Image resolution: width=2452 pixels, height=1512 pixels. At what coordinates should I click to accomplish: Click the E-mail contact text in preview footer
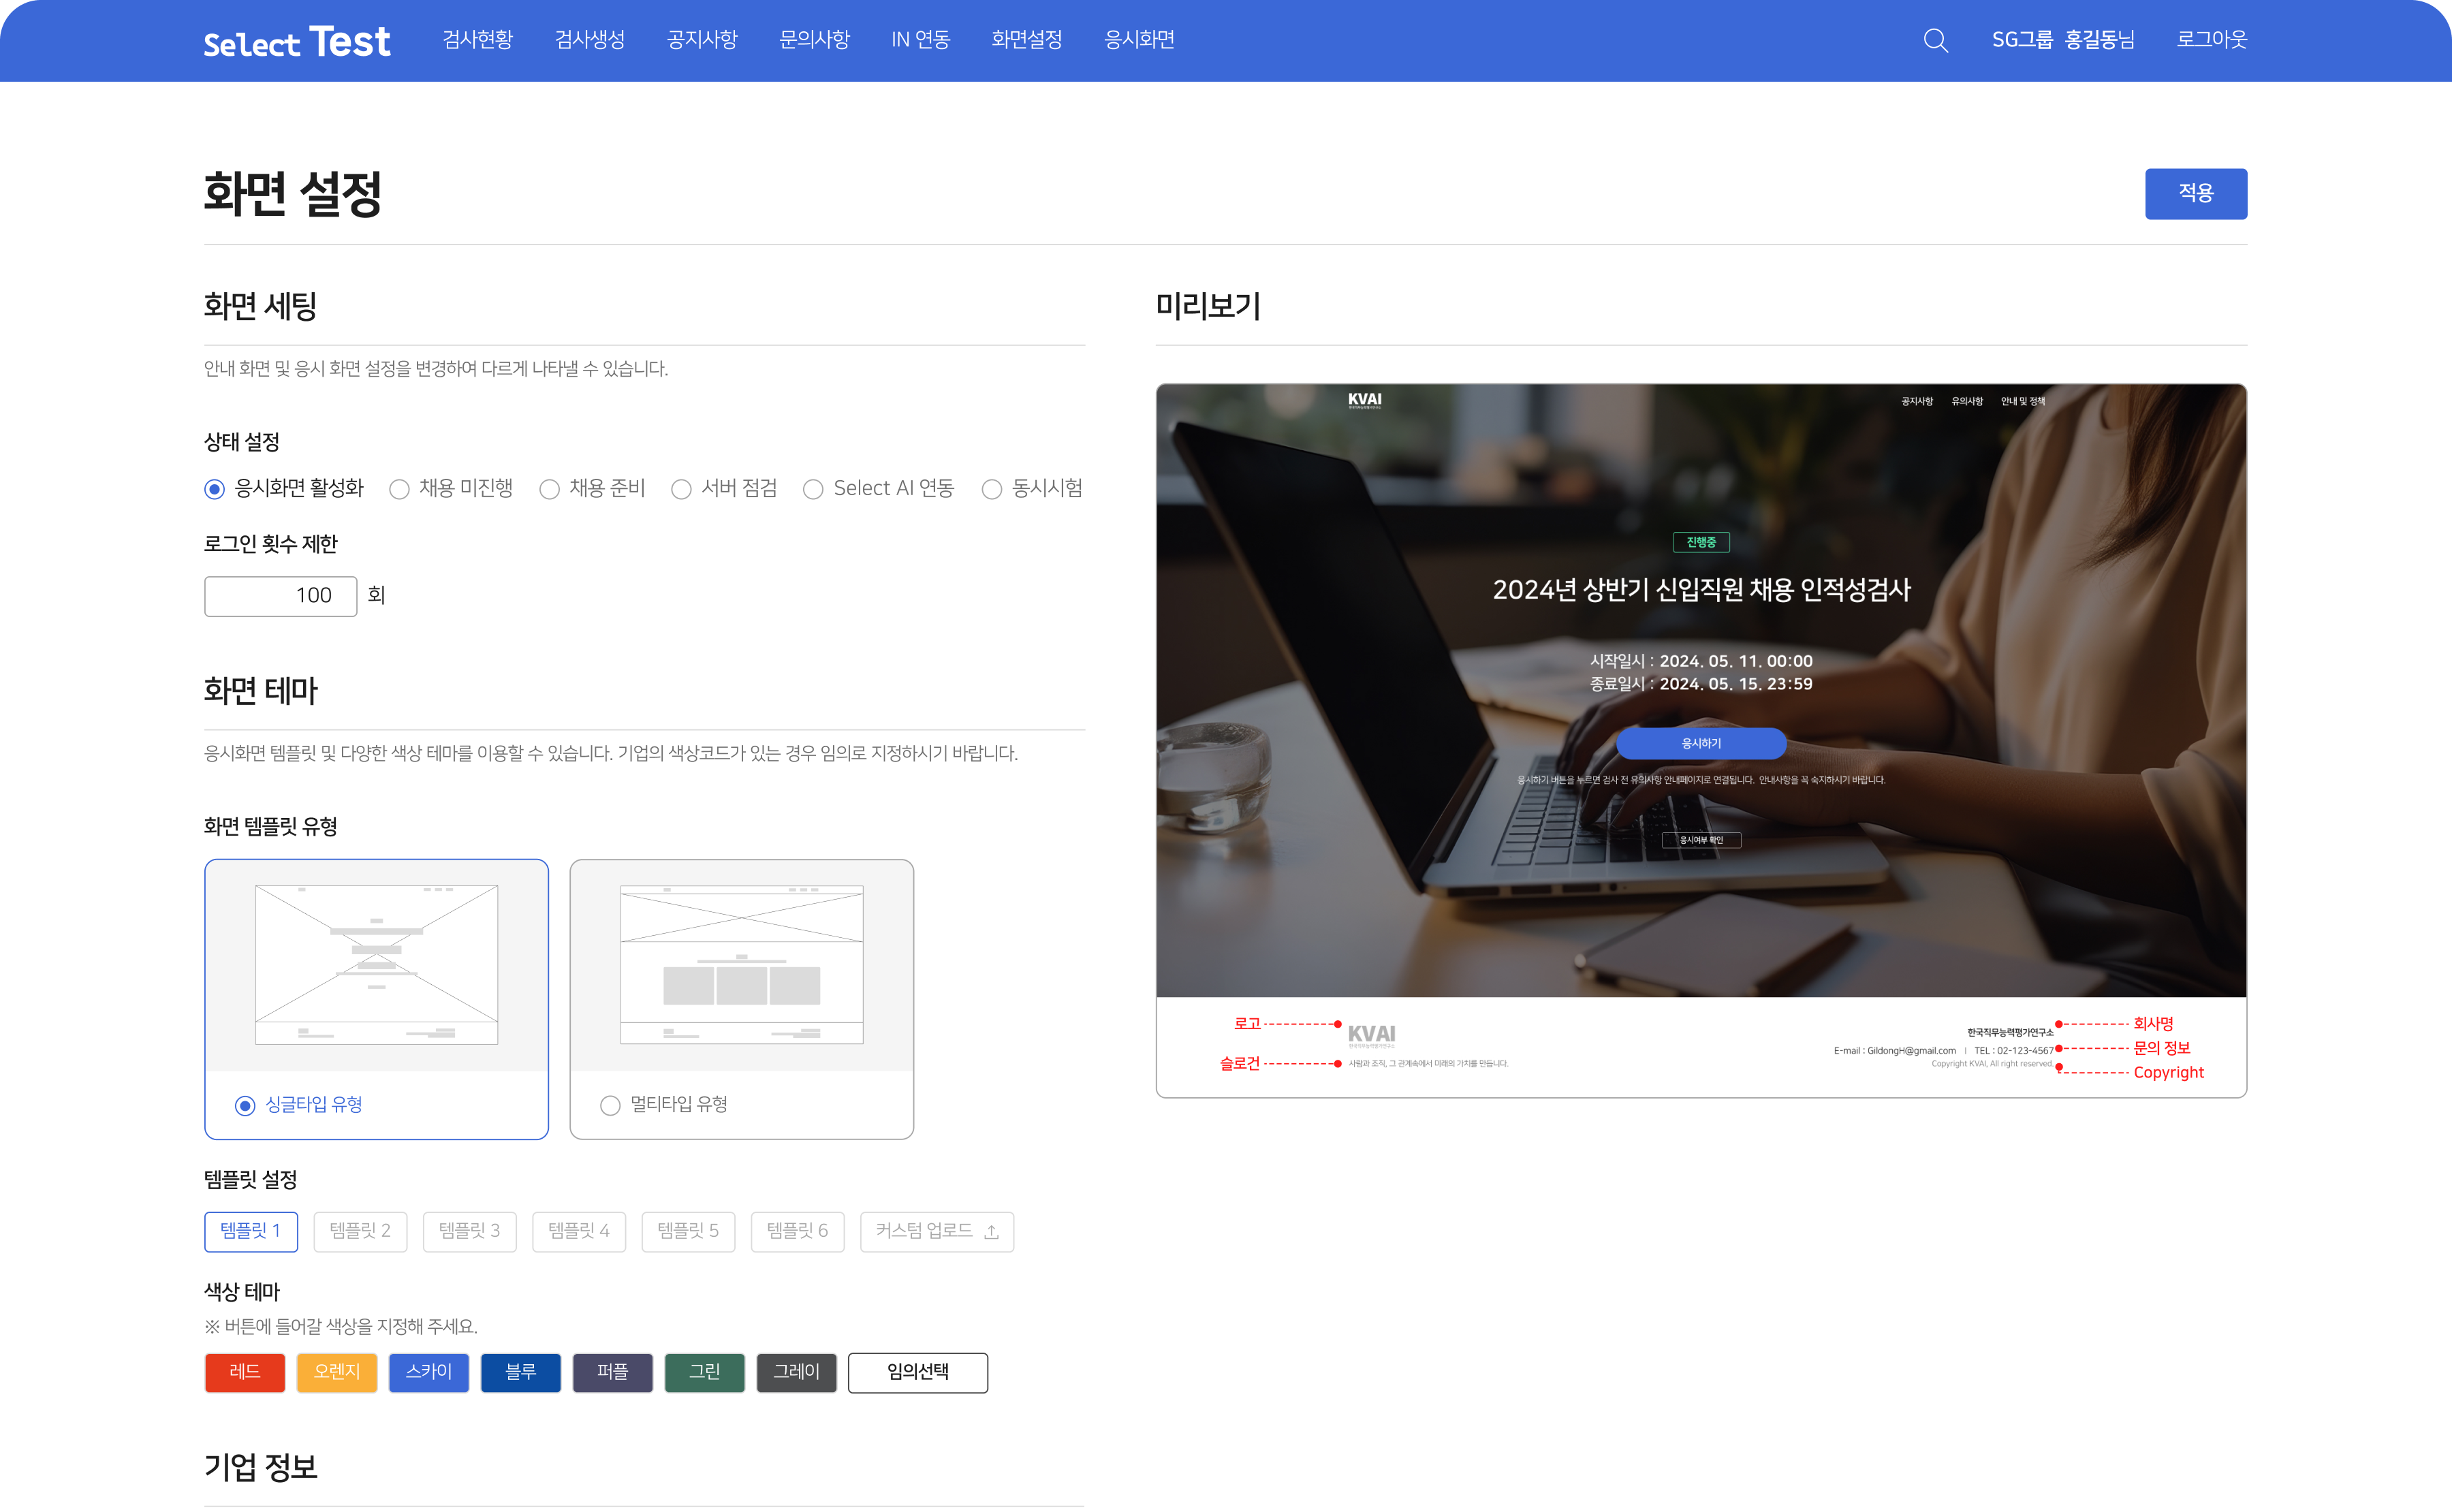click(1894, 1051)
